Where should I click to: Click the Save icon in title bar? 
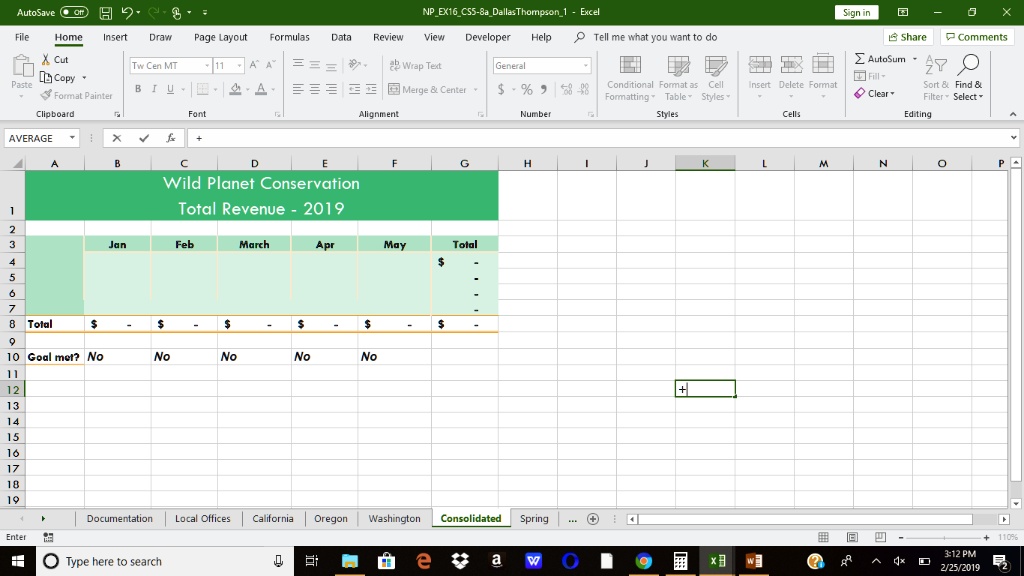[105, 12]
